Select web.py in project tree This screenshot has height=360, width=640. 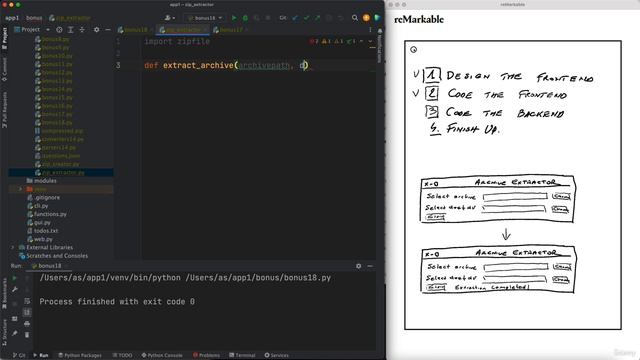pos(40,239)
